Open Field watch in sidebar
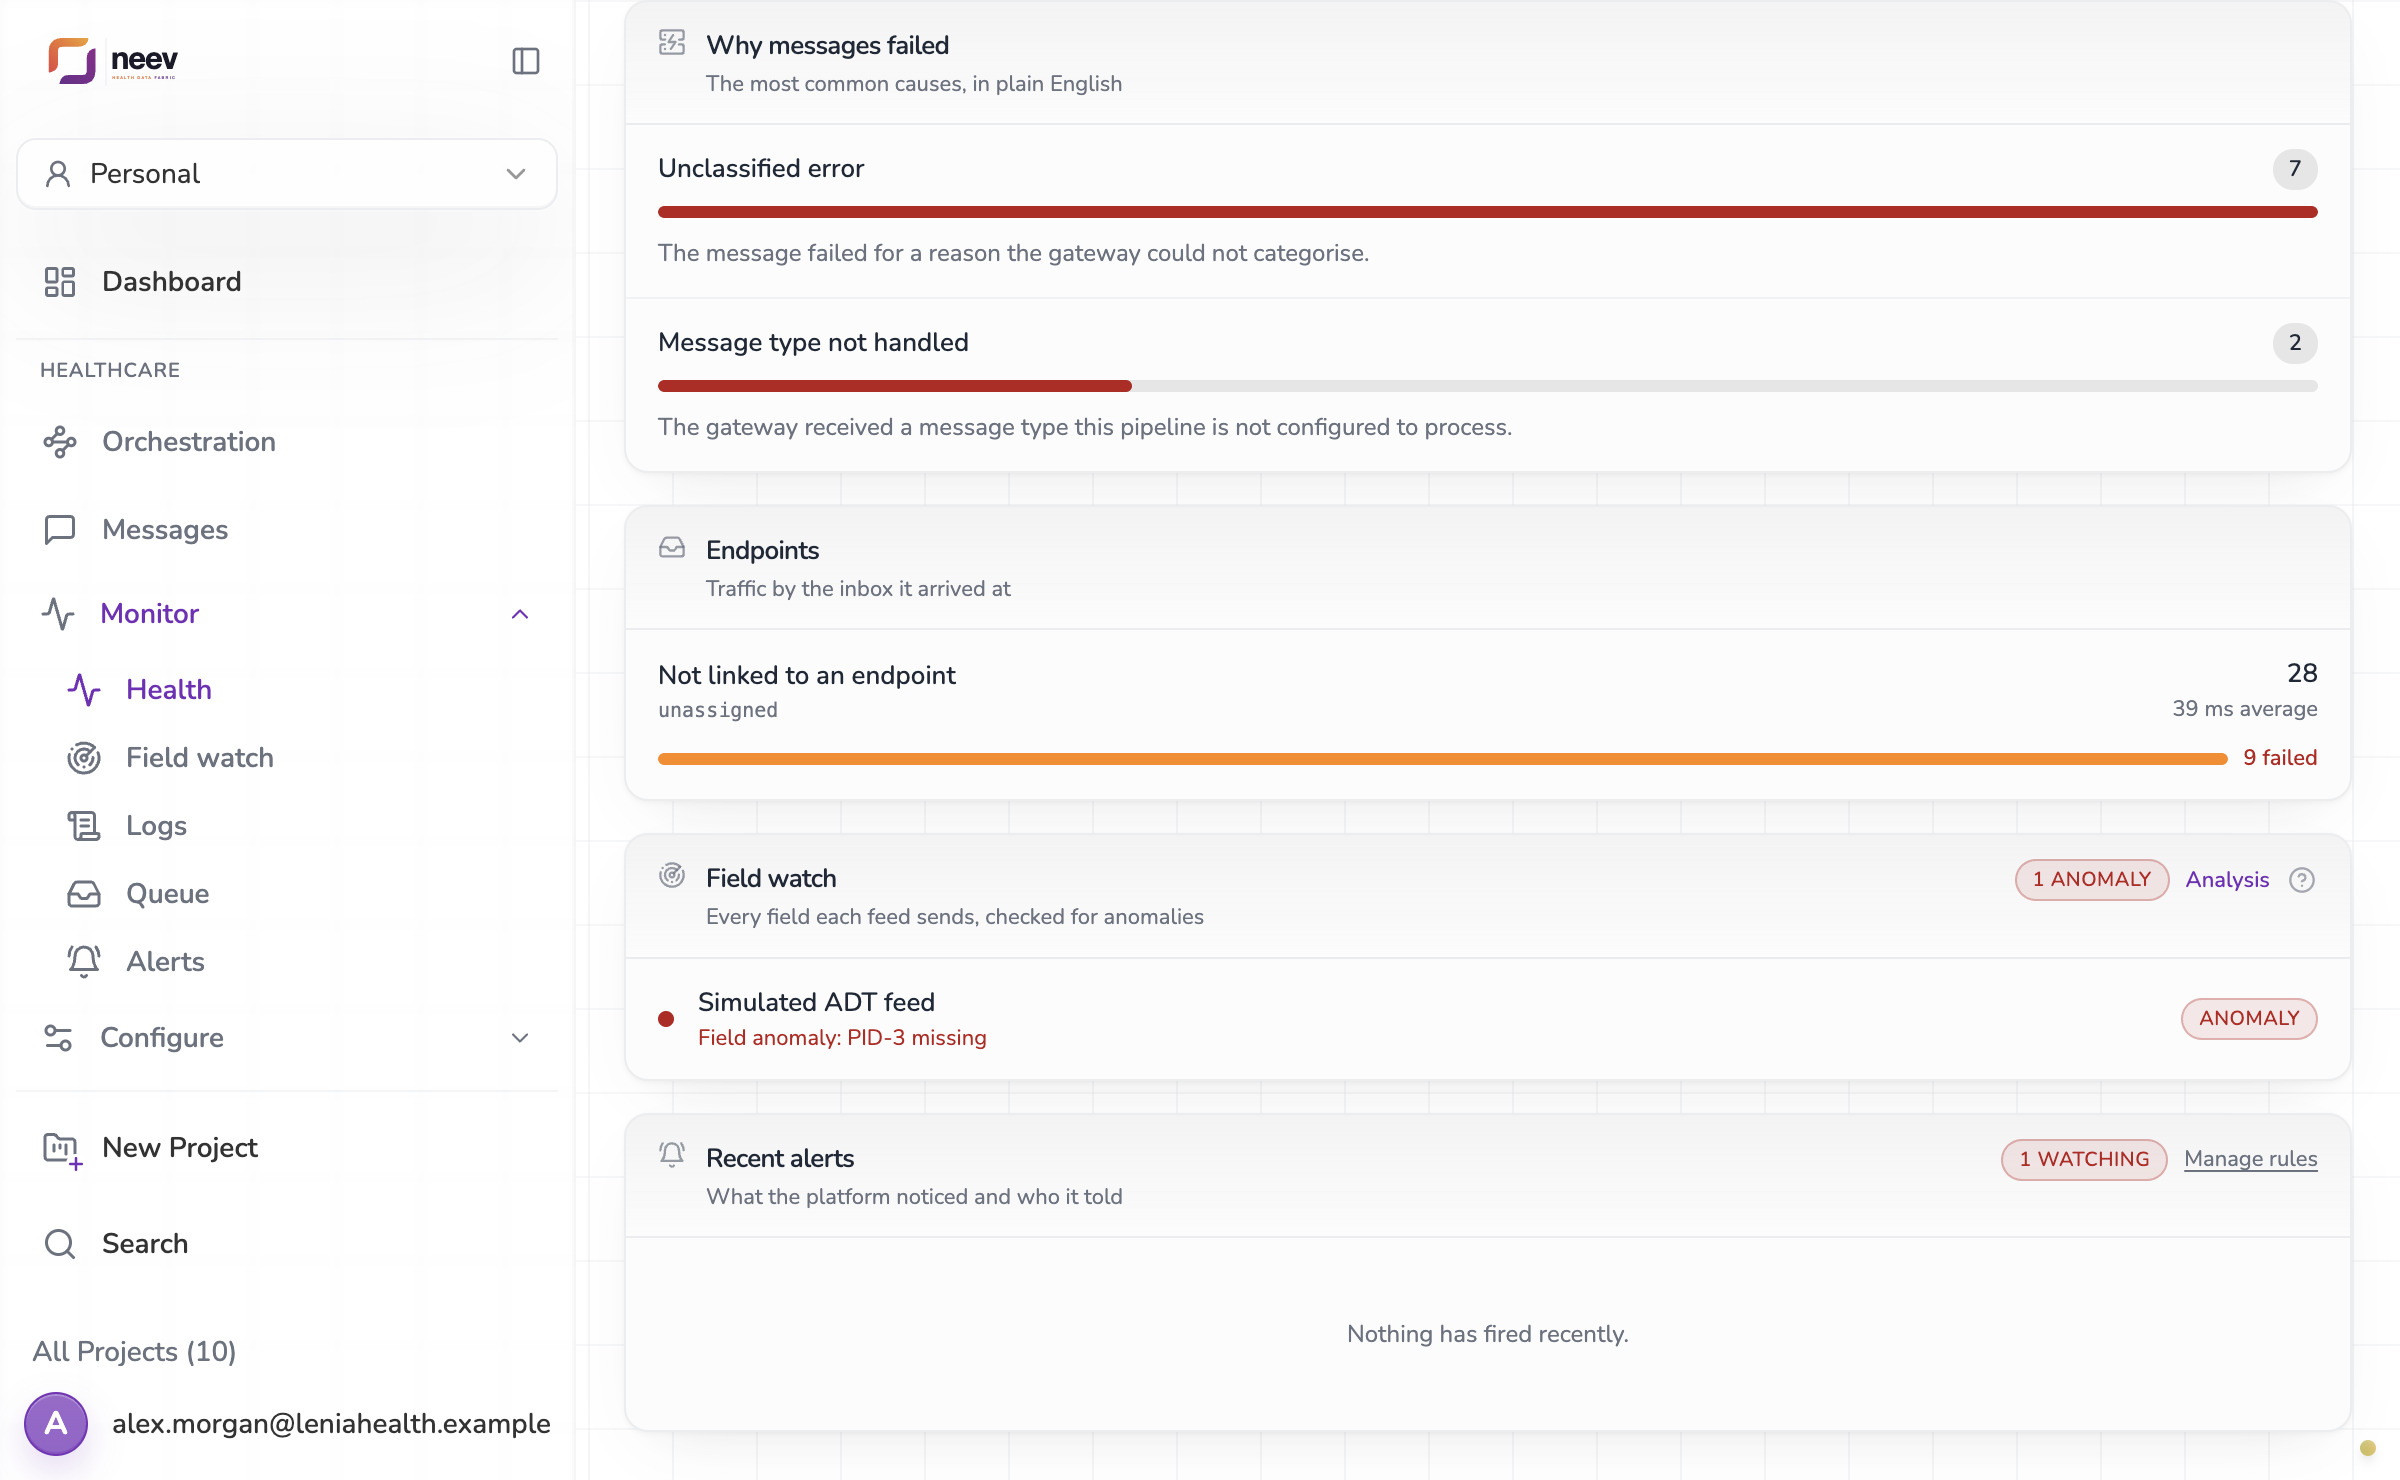 click(200, 758)
